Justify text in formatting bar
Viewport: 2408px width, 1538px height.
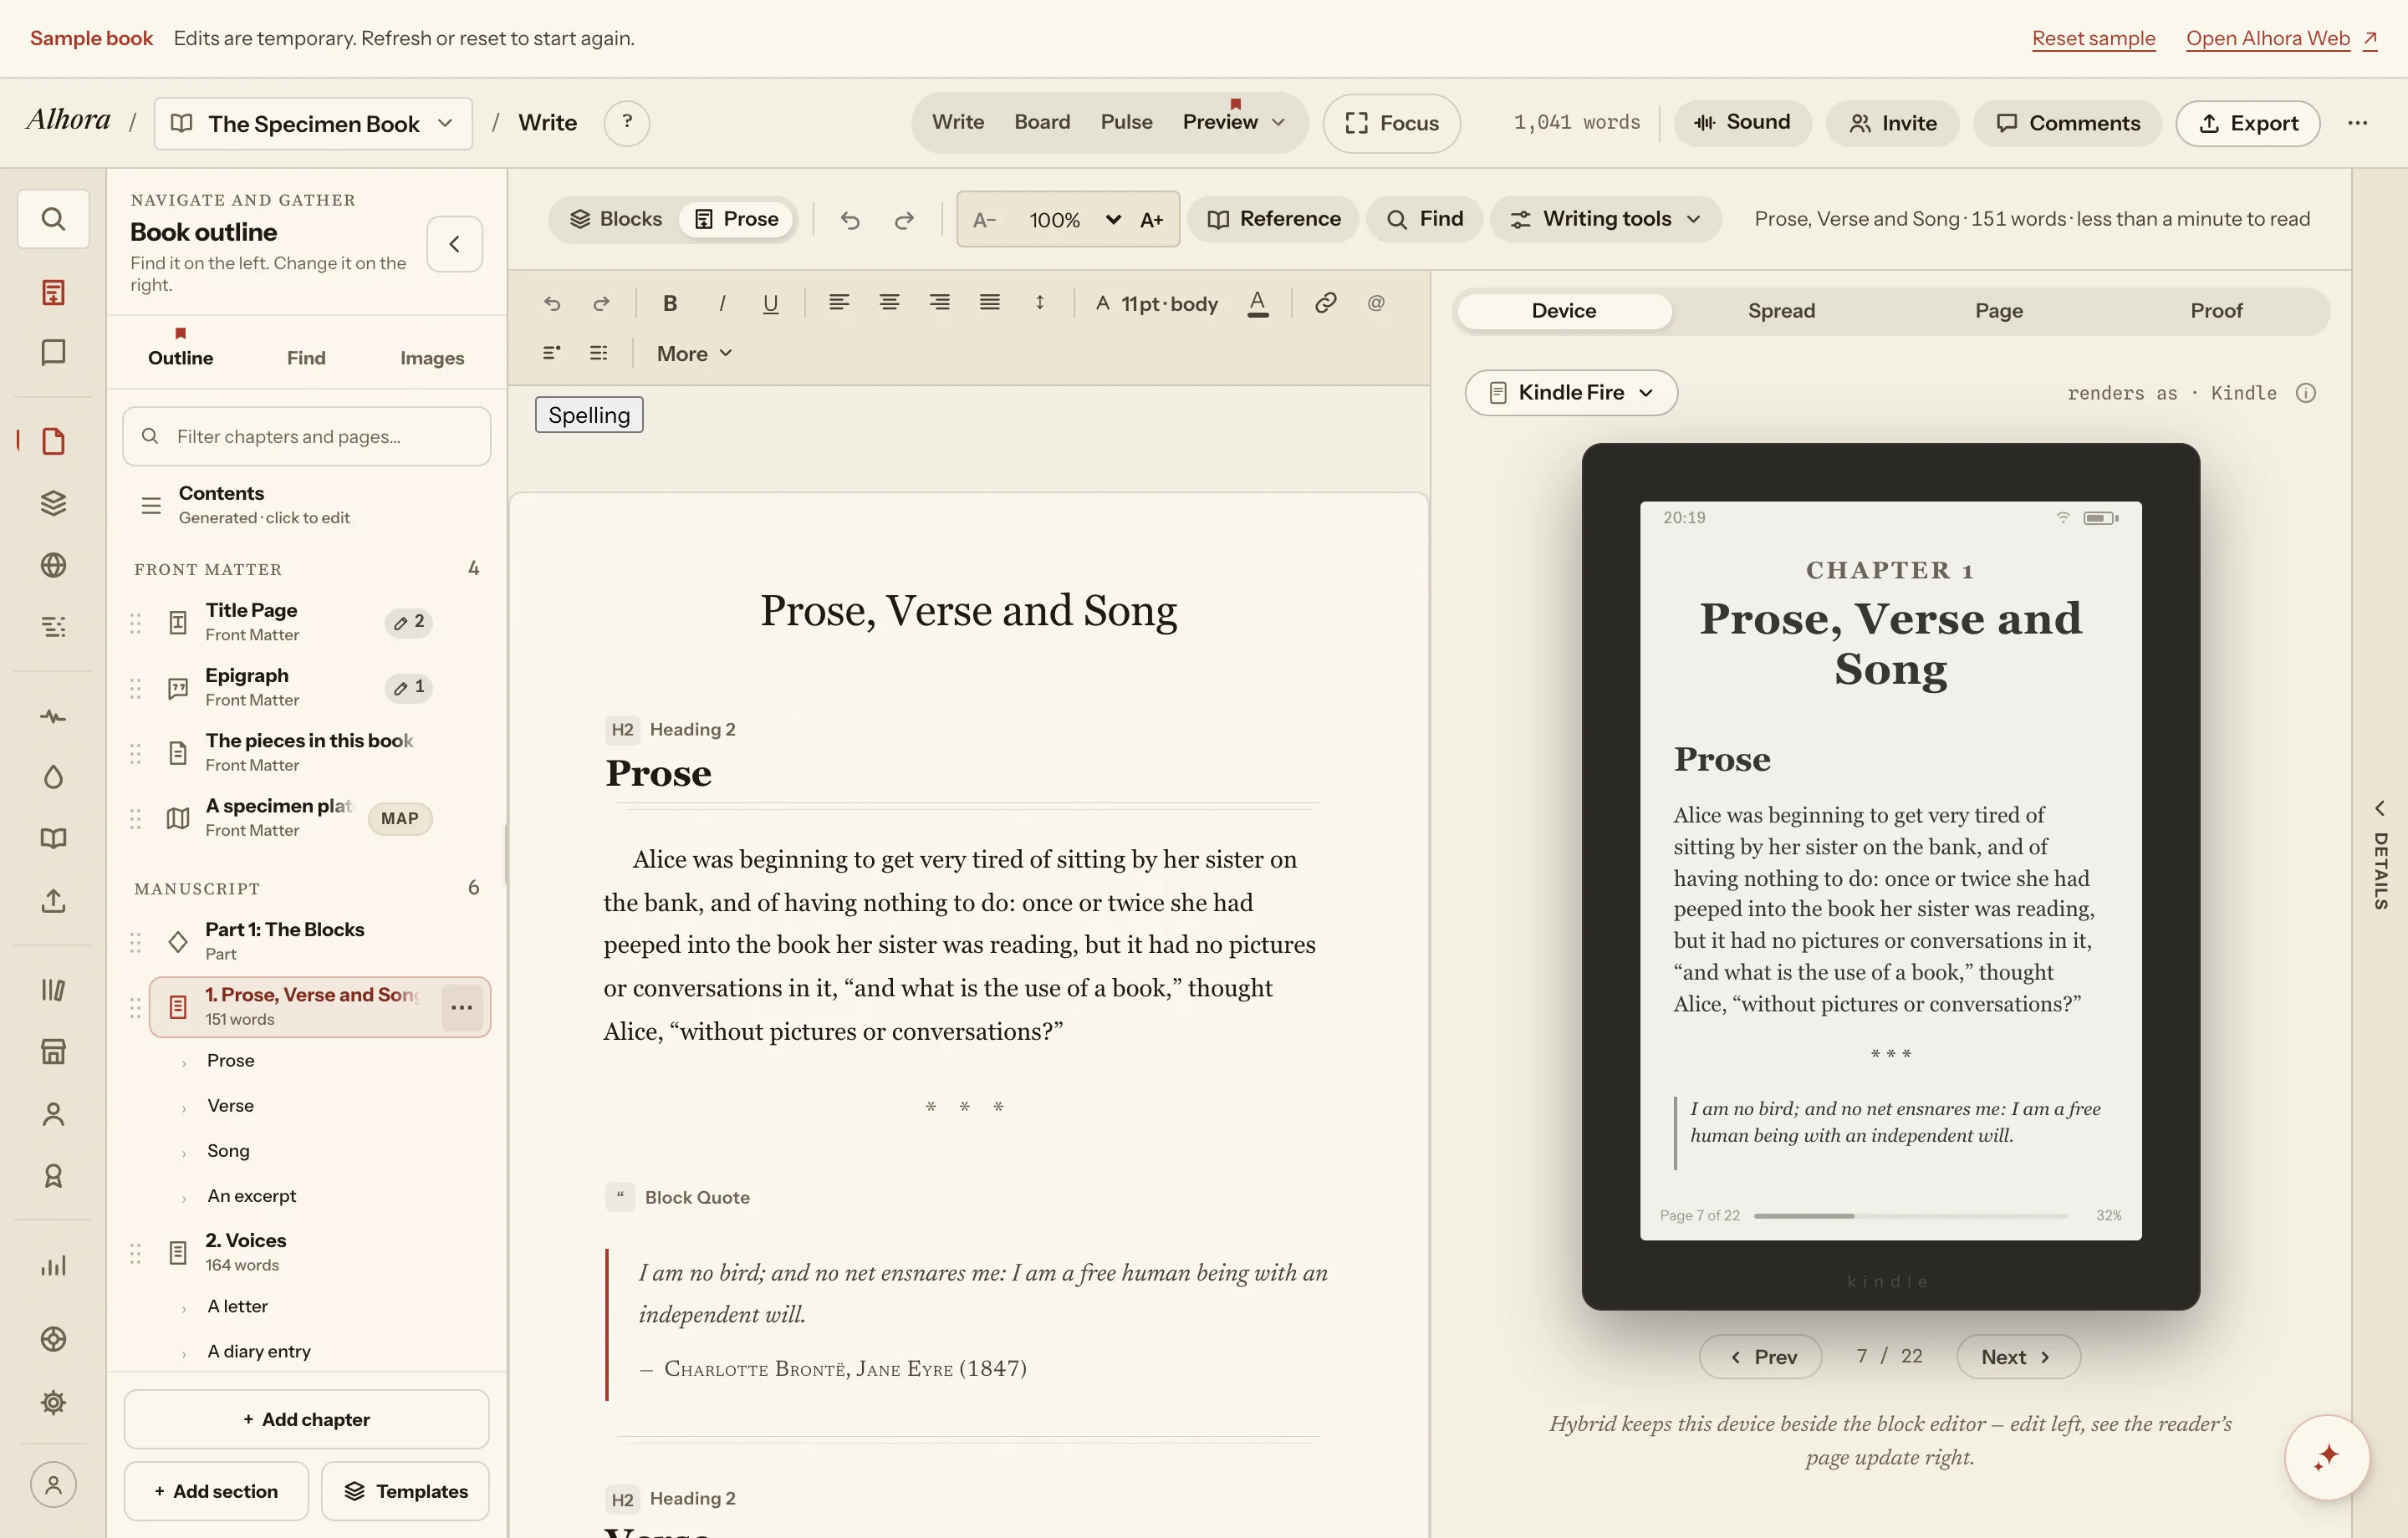(x=990, y=302)
